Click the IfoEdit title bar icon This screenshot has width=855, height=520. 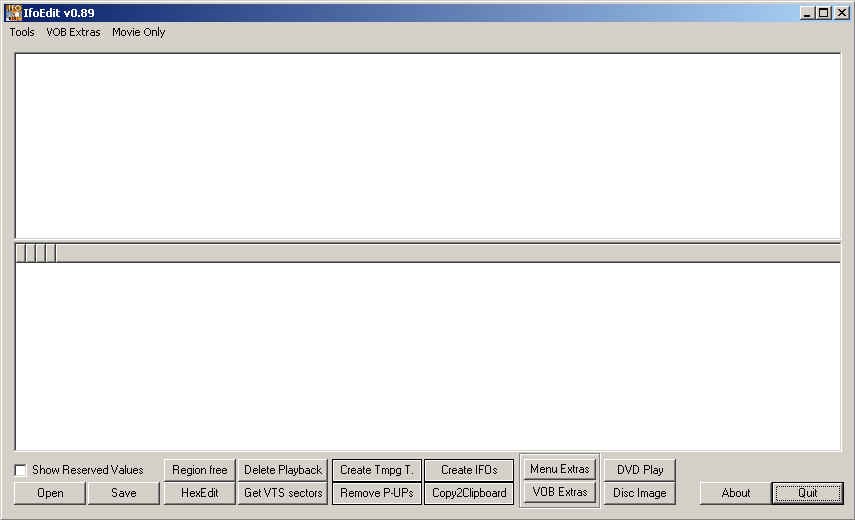(x=13, y=13)
